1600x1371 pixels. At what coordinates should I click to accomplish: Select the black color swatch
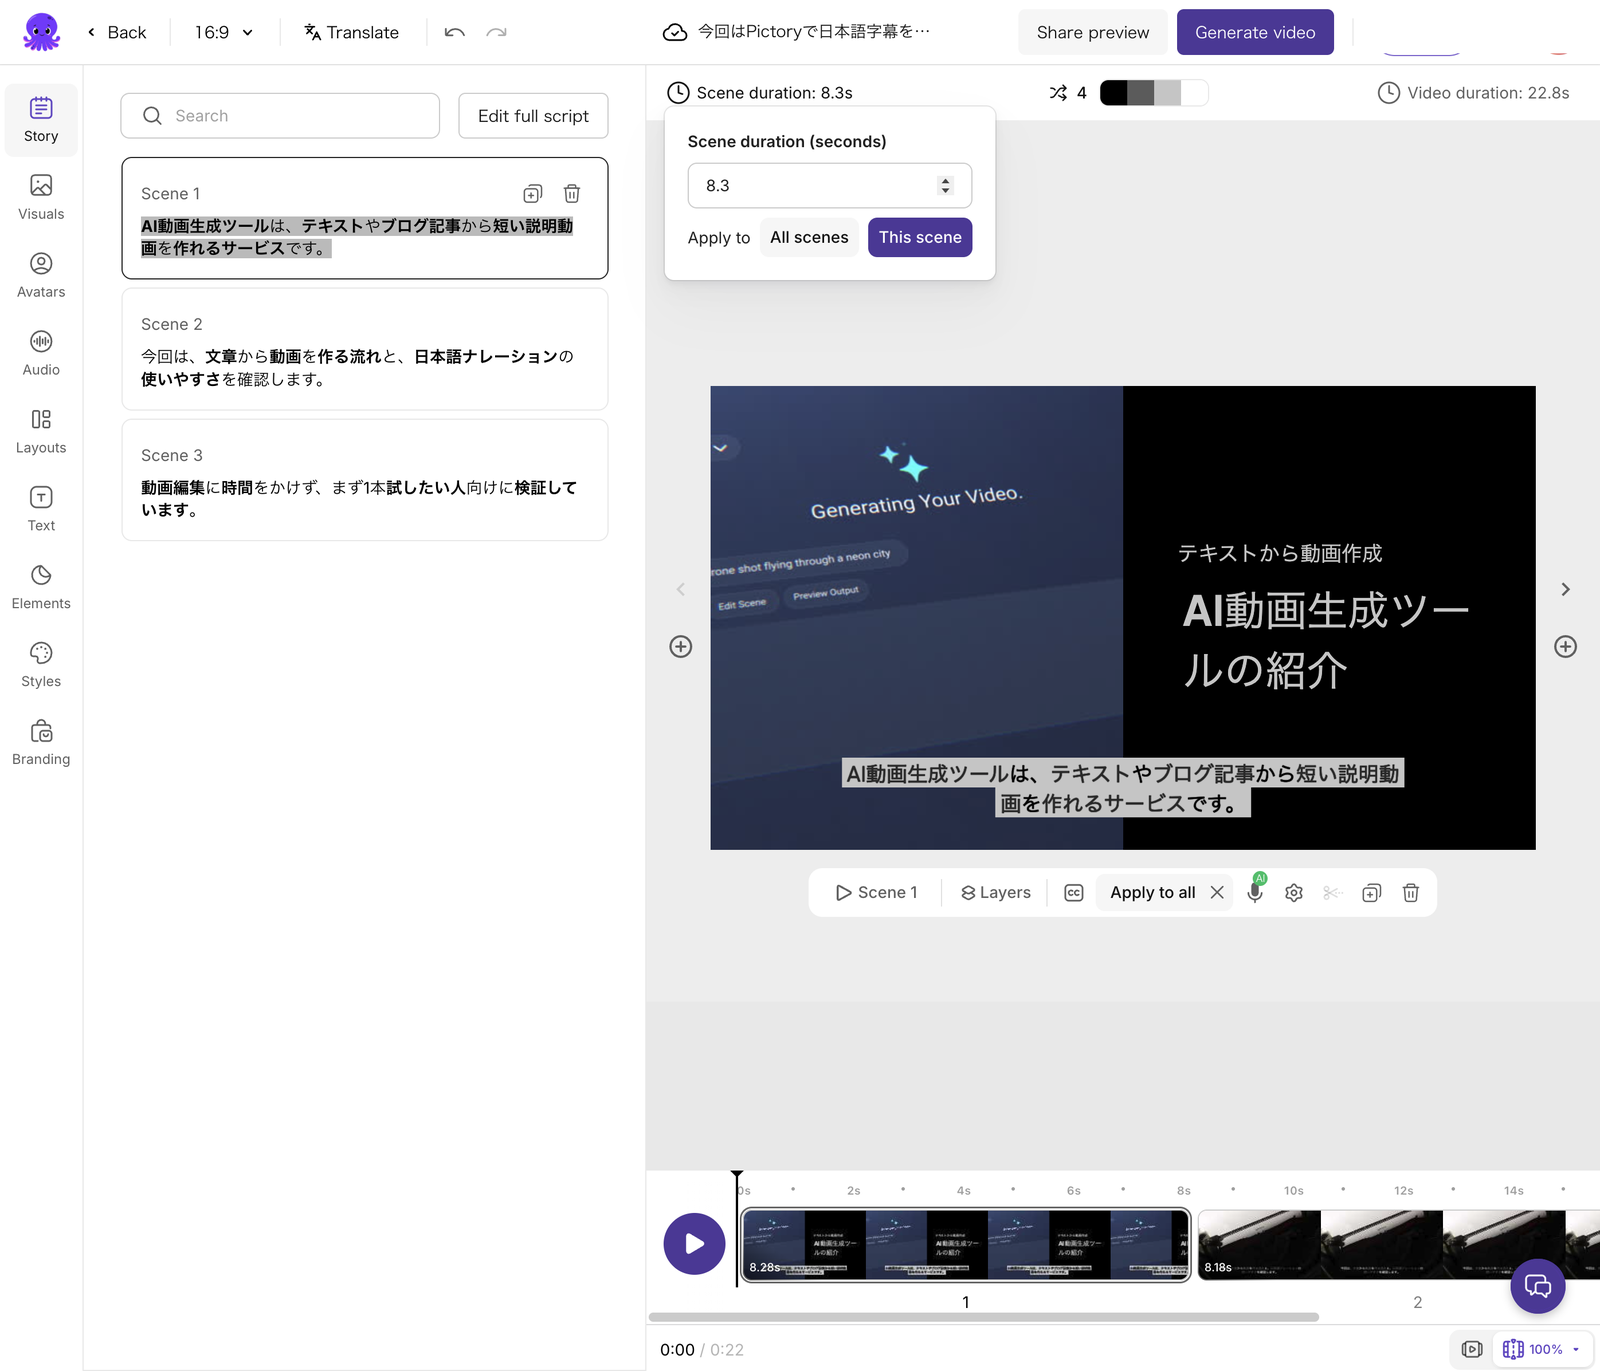point(1113,93)
